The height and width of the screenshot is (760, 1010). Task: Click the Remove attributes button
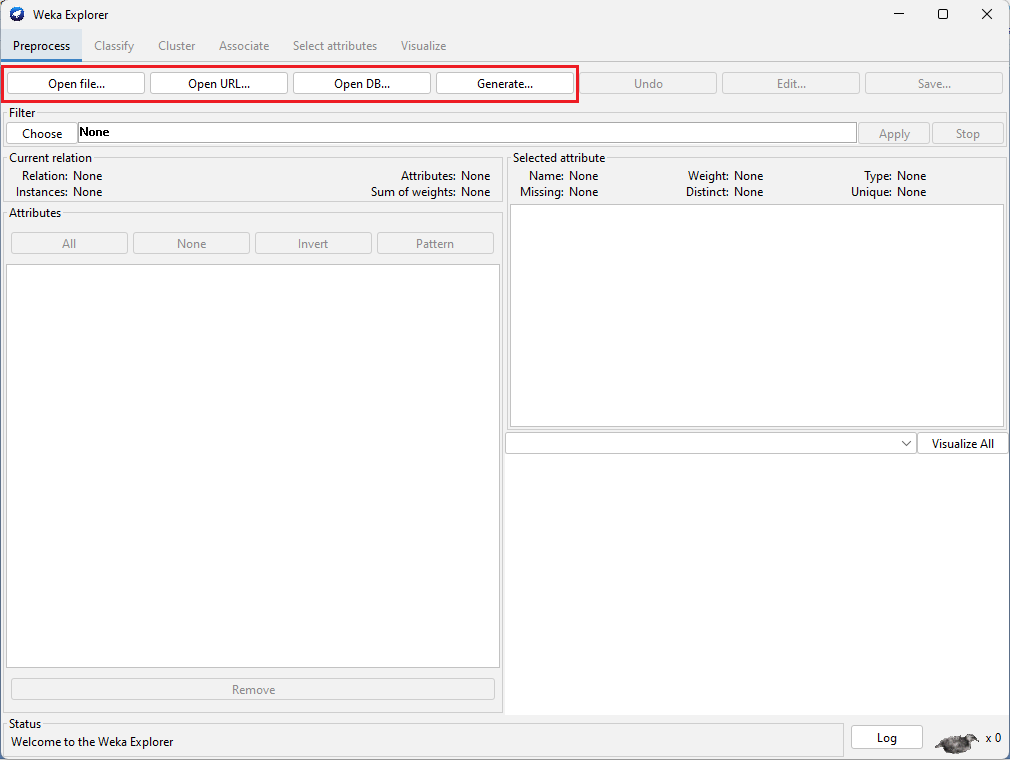(253, 689)
